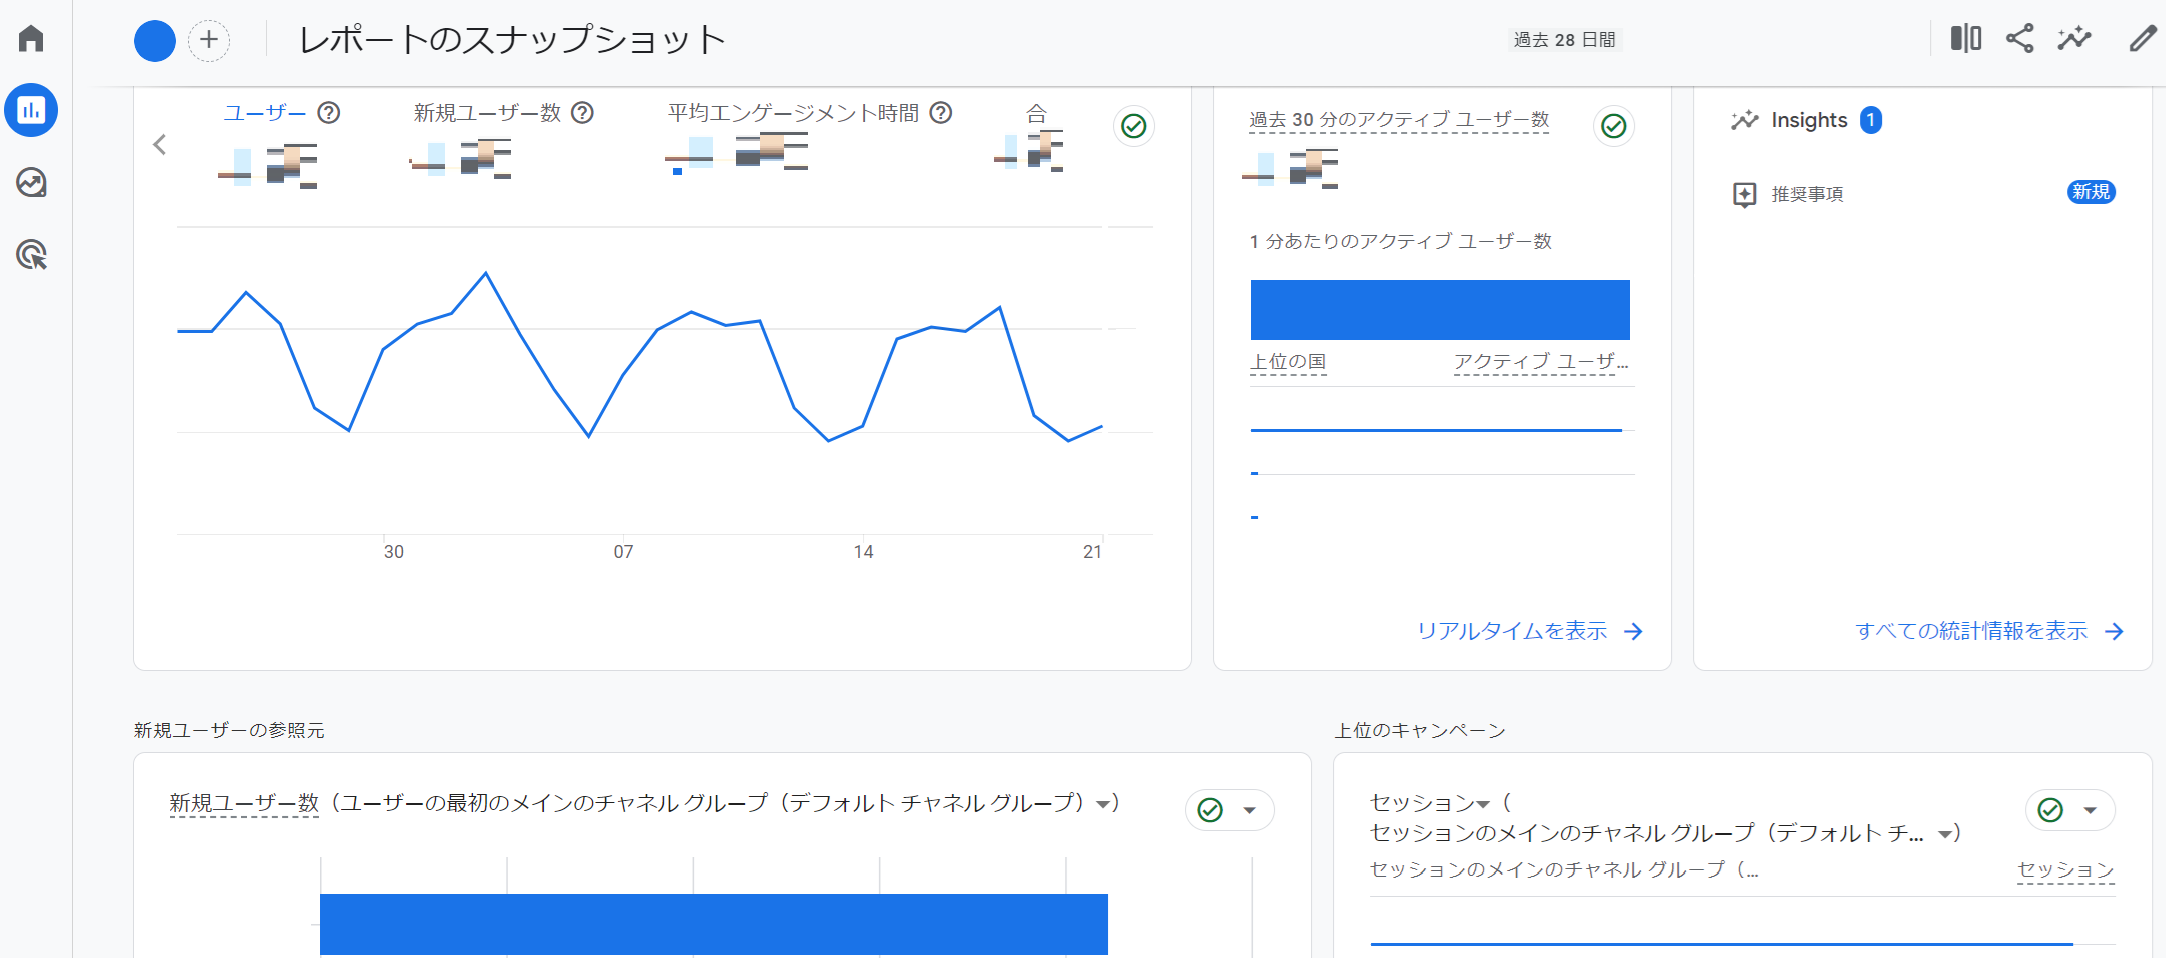Click the すべての統計情報を表示 link
Image resolution: width=2166 pixels, height=958 pixels.
1990,631
